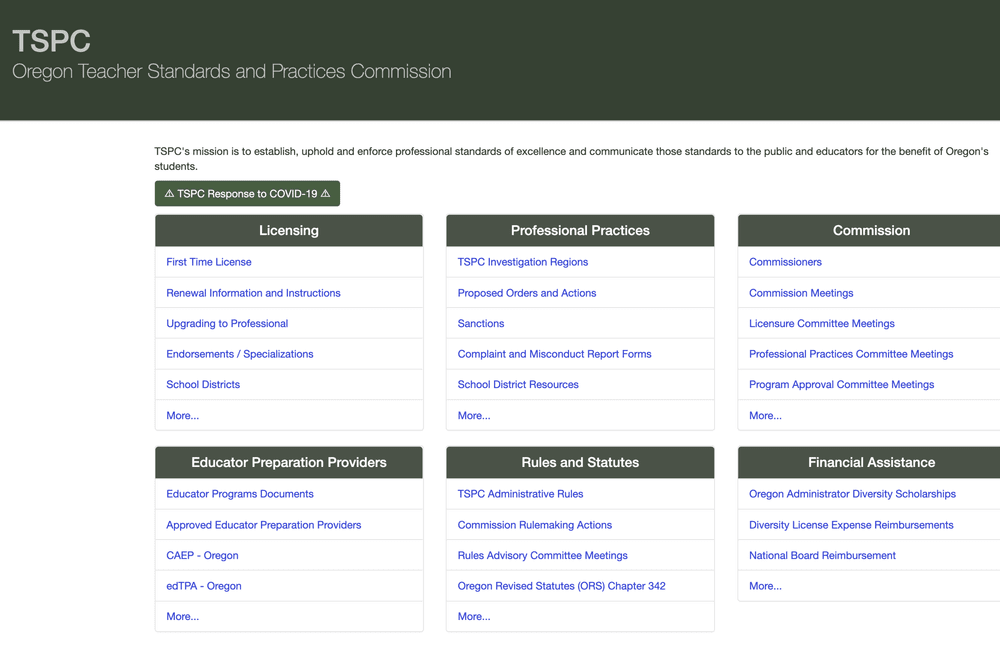
Task: Expand More... in the Commission panel
Action: click(x=765, y=415)
